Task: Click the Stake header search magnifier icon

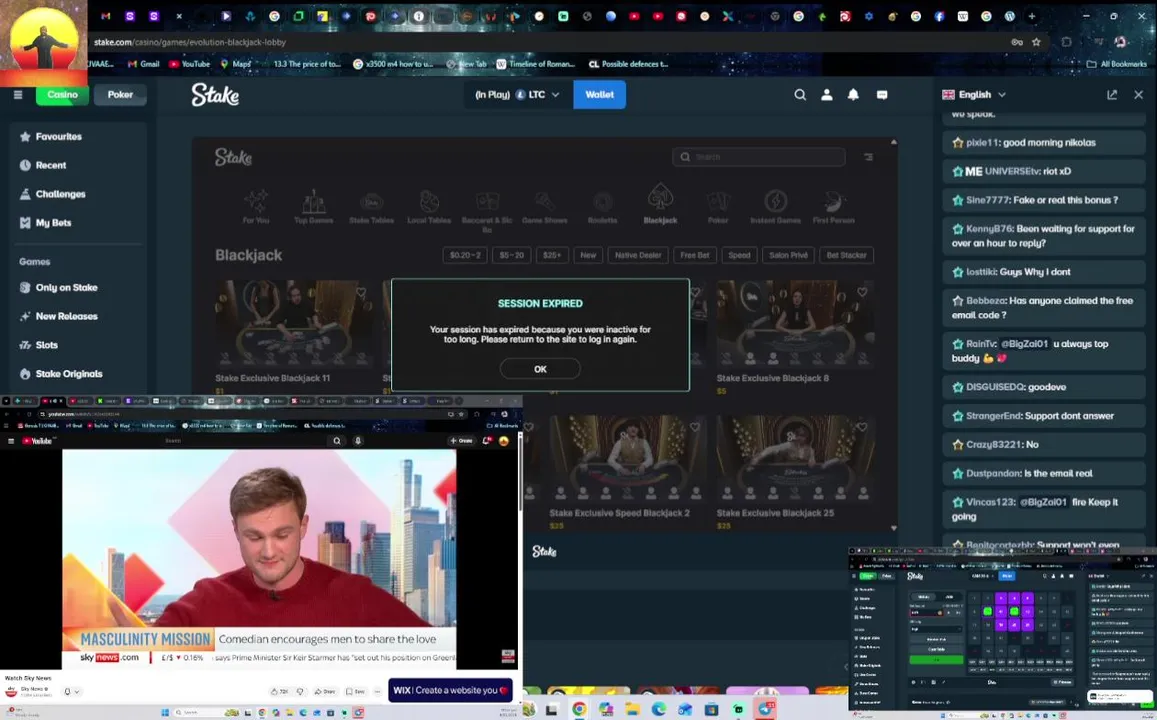Action: pos(800,94)
